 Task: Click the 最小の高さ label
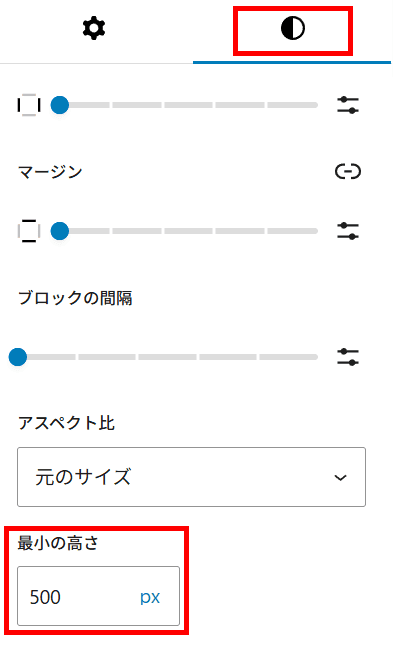click(x=58, y=543)
